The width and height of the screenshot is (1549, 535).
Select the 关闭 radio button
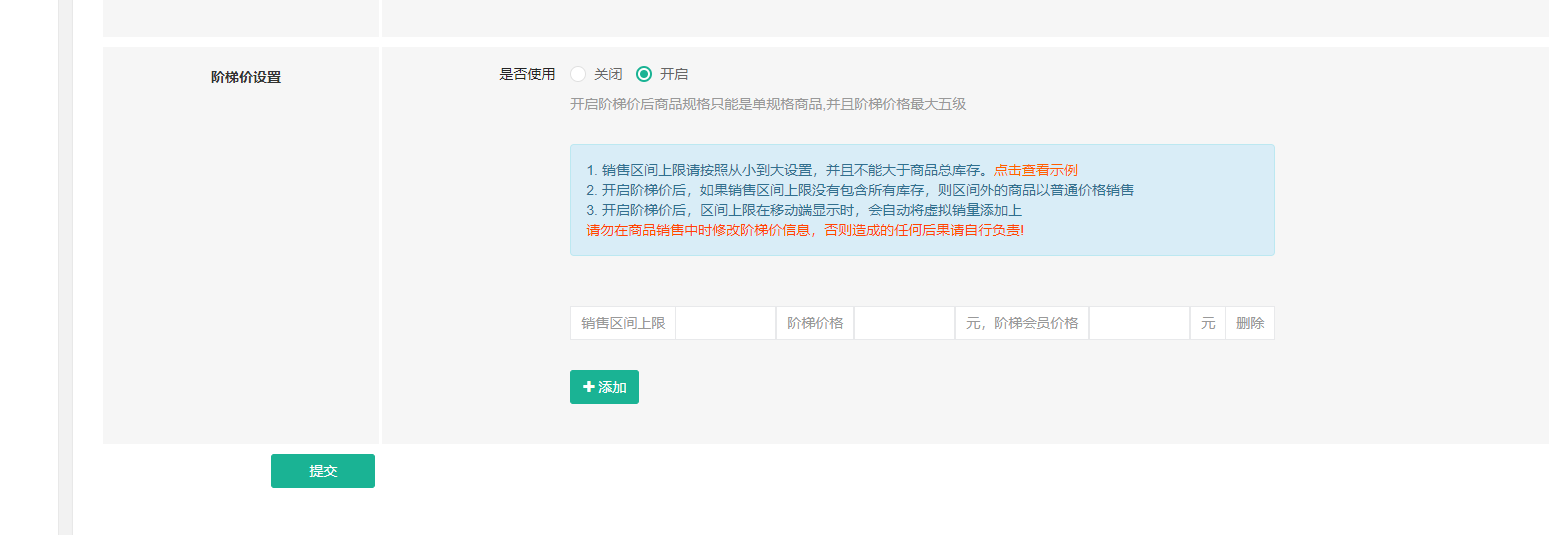click(x=578, y=74)
